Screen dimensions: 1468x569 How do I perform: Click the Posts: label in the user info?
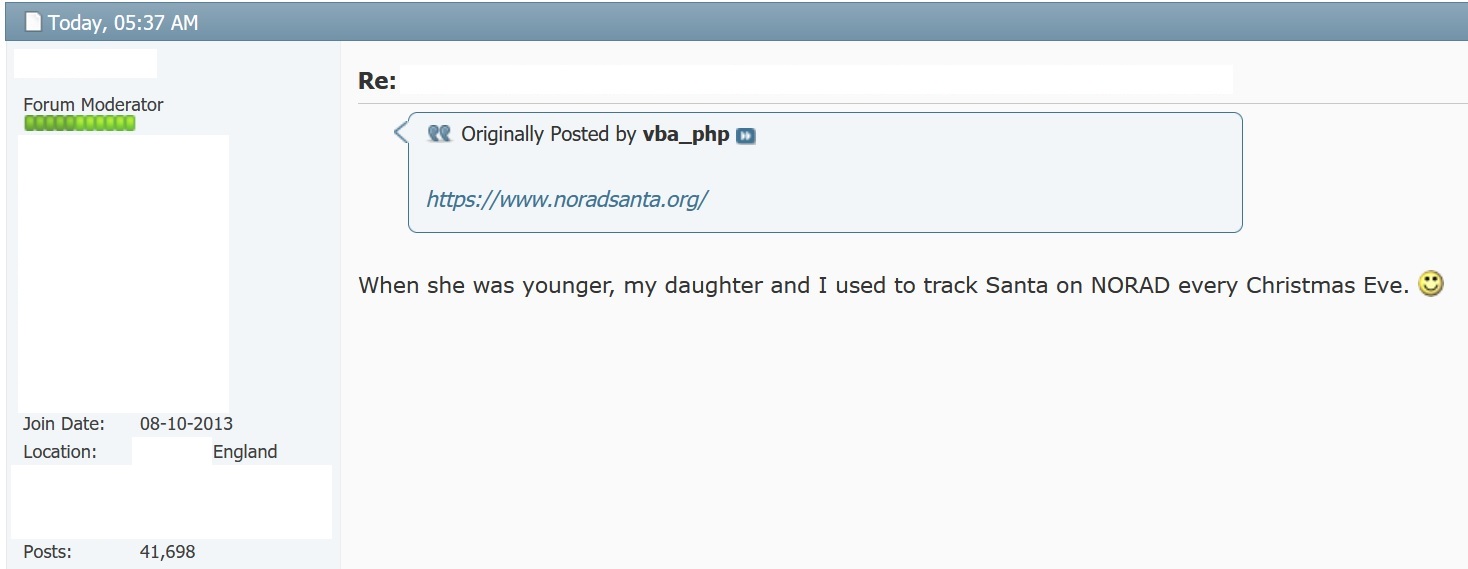click(47, 552)
